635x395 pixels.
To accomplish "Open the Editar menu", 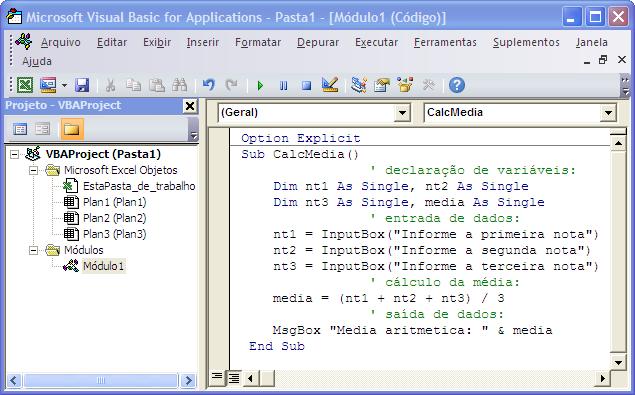I will point(112,42).
